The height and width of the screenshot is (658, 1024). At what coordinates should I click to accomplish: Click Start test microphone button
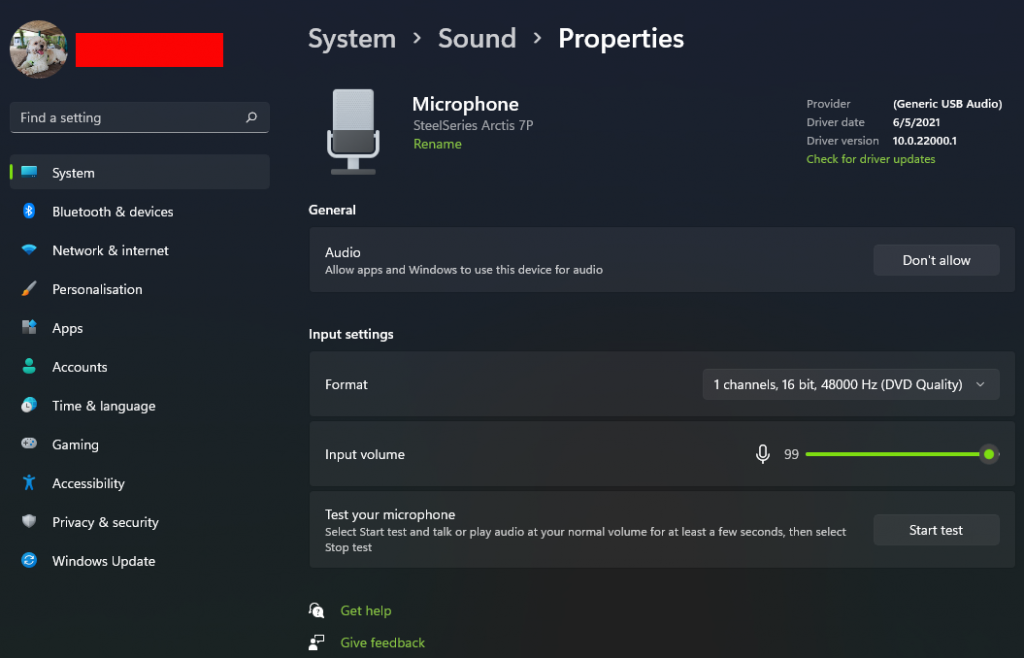[x=936, y=530]
